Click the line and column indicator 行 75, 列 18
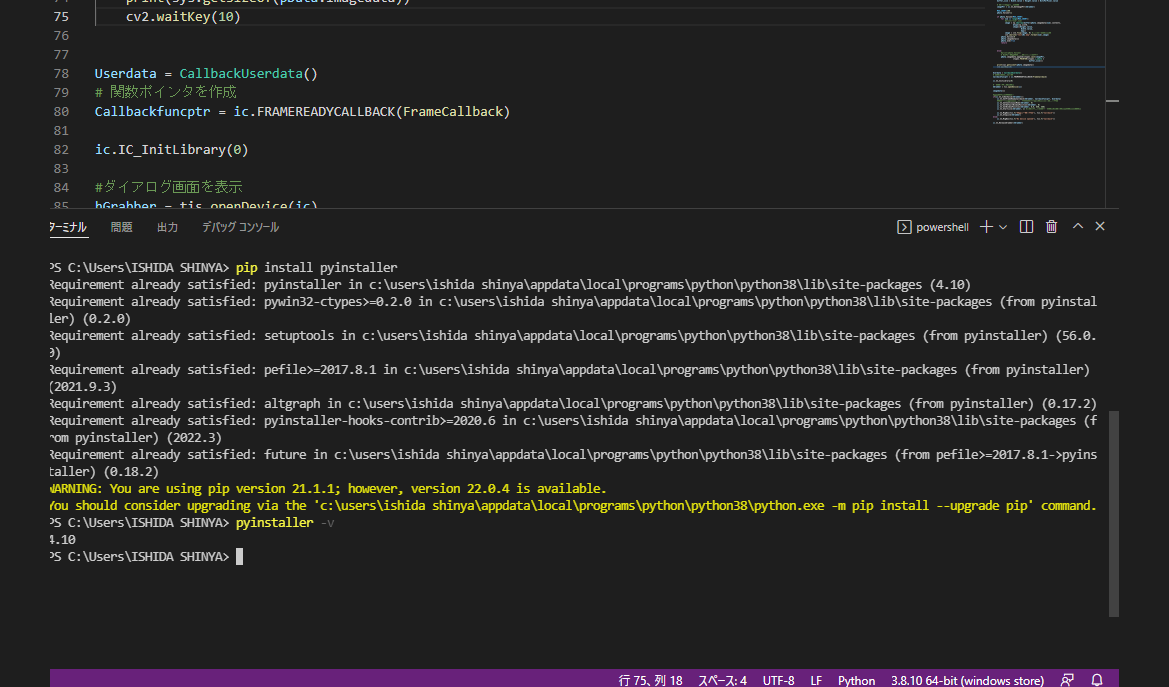Image resolution: width=1169 pixels, height=687 pixels. pos(650,680)
